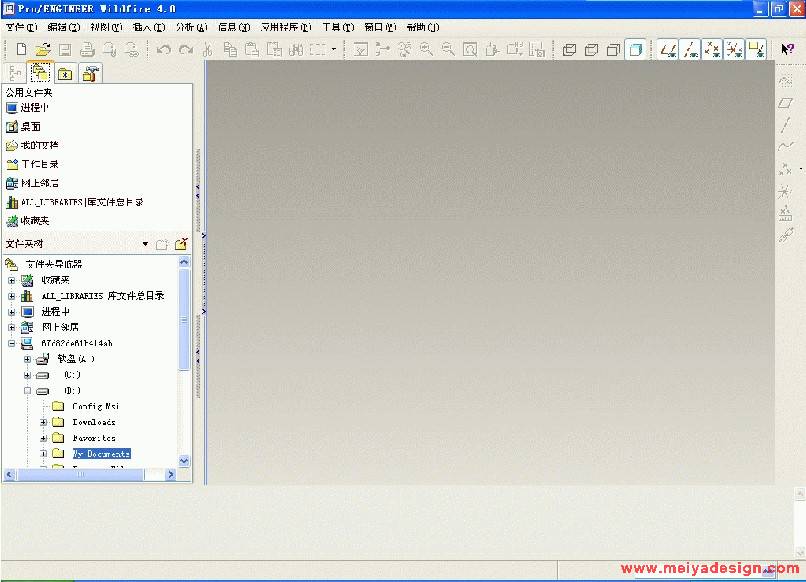
Task: Expand the floppy drive A: node
Action: (27, 359)
